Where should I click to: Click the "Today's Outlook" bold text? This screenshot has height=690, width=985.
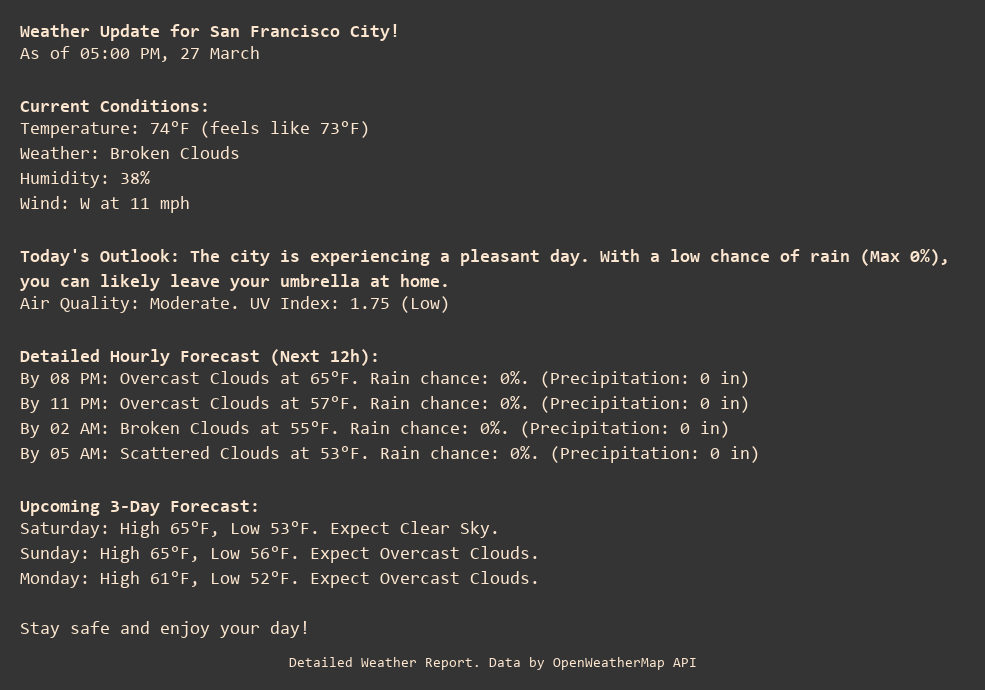coord(100,256)
